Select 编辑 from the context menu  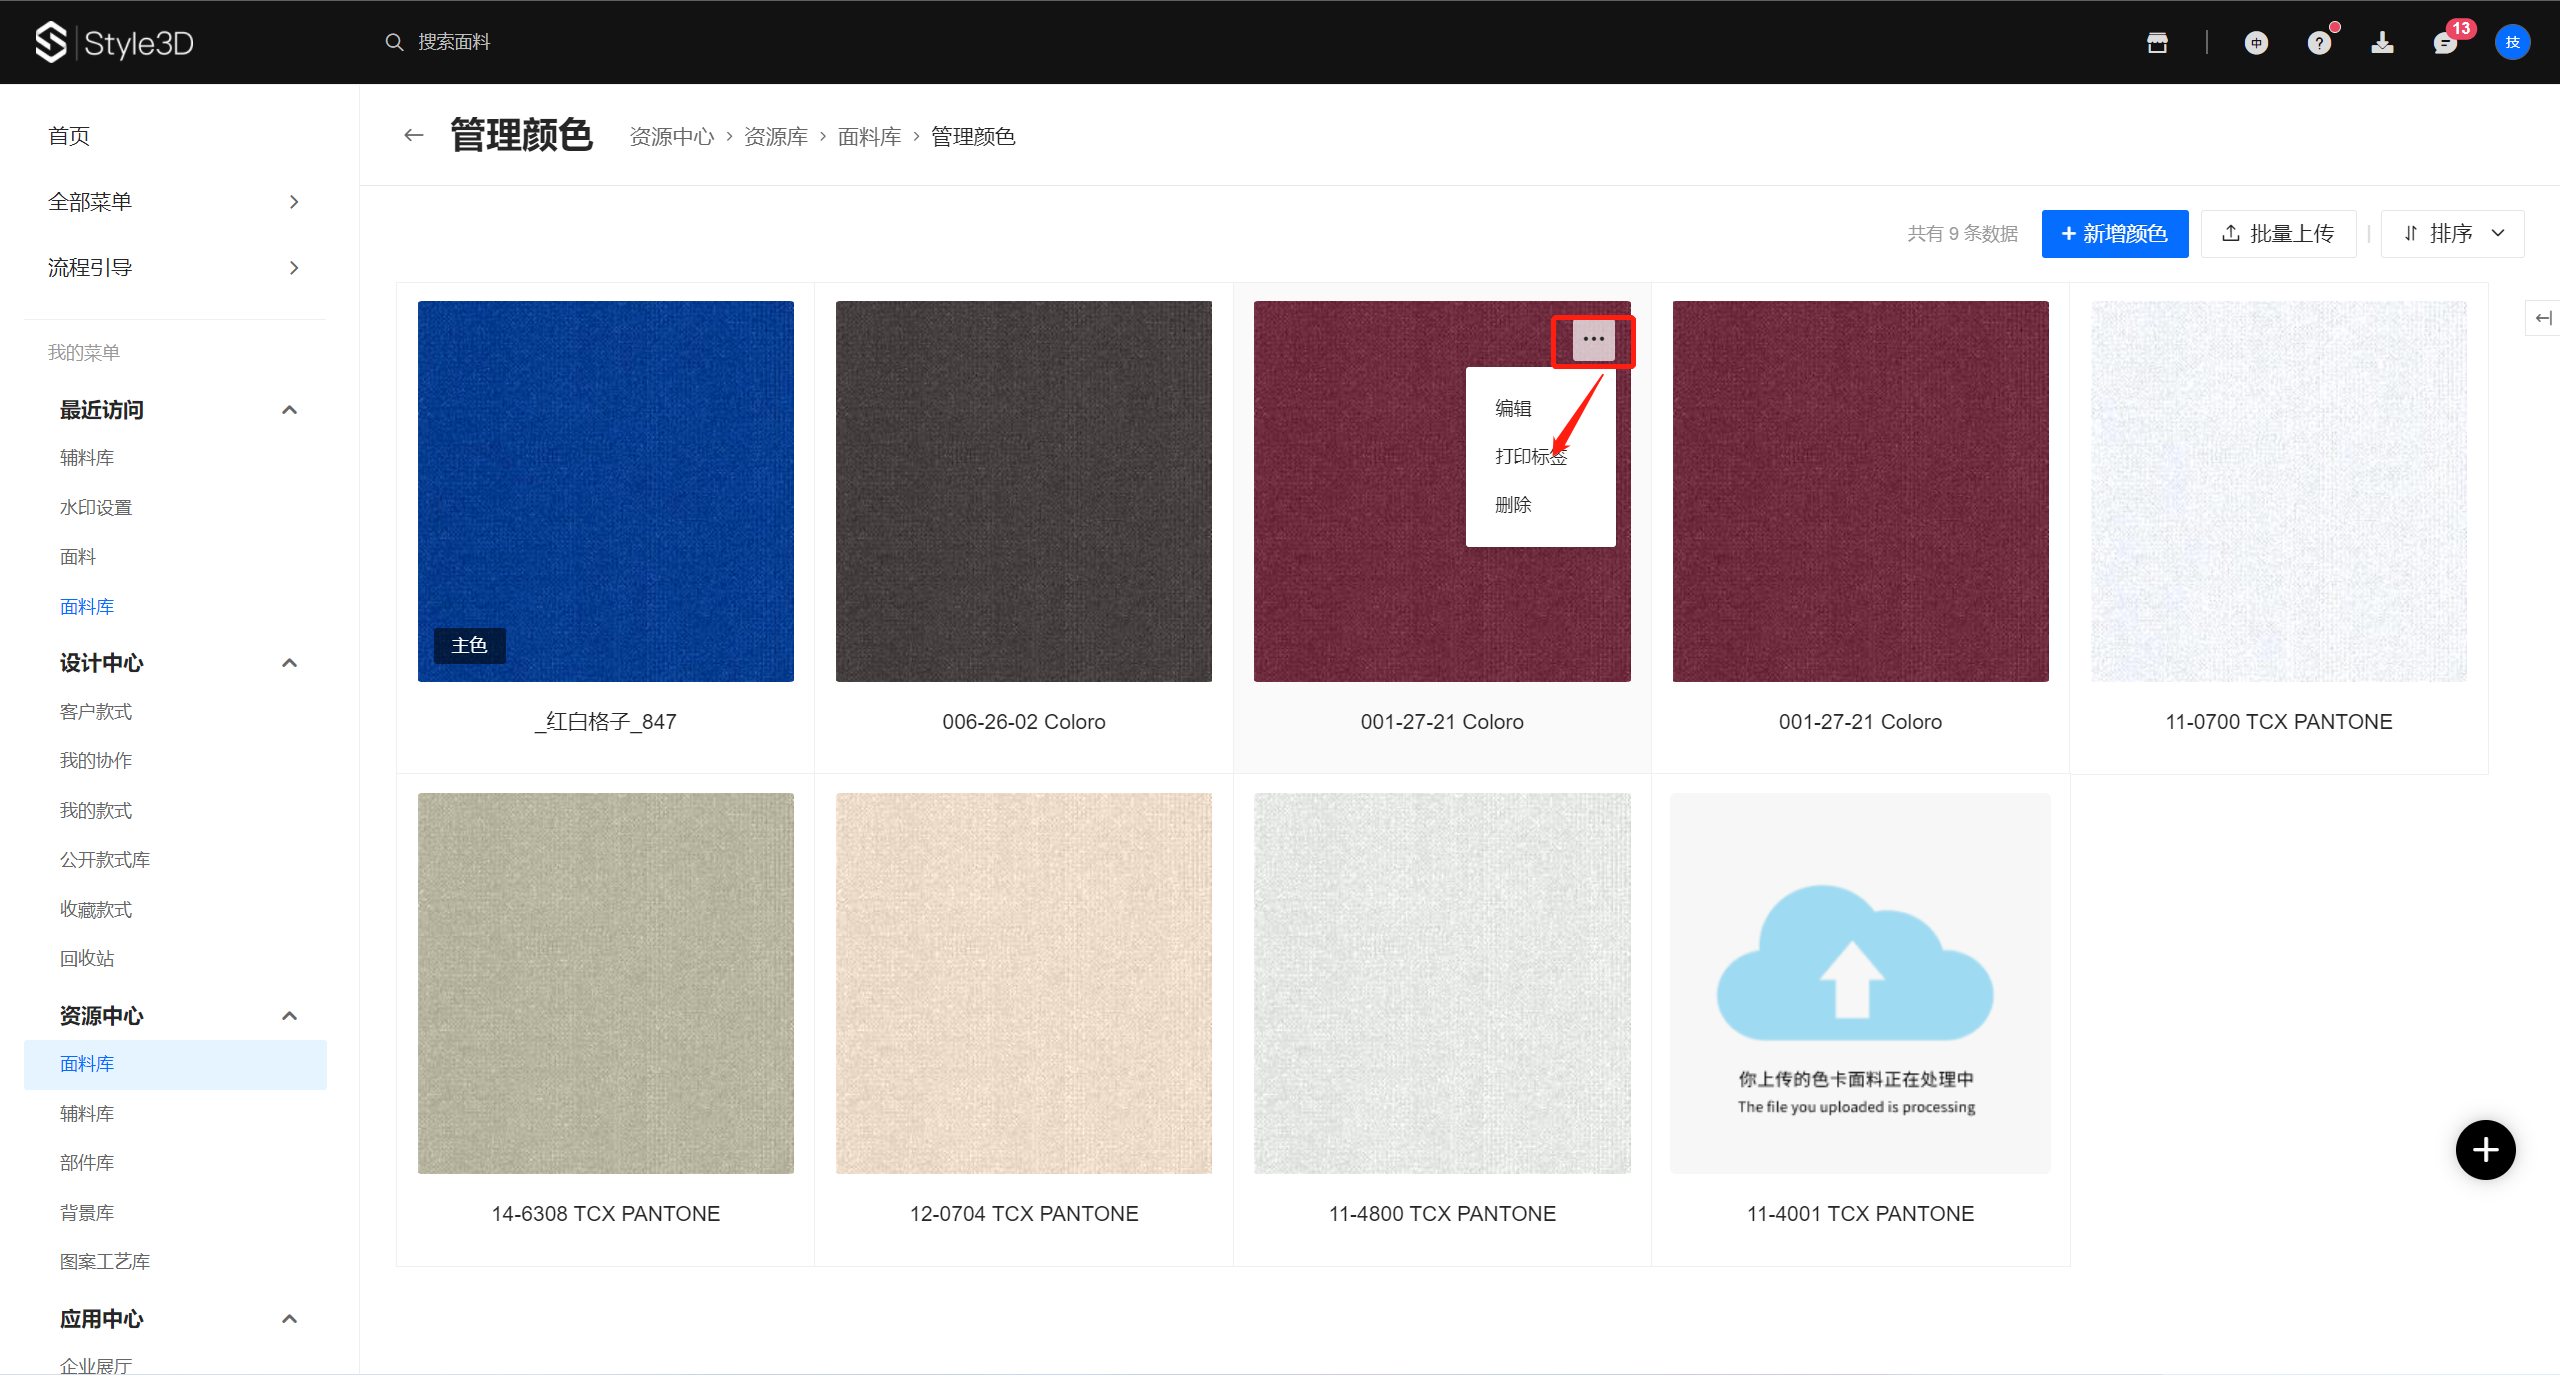[x=1513, y=408]
